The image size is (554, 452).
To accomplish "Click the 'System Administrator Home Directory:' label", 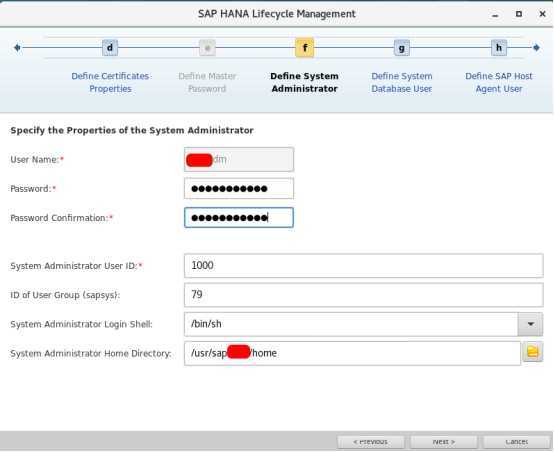I will click(91, 353).
